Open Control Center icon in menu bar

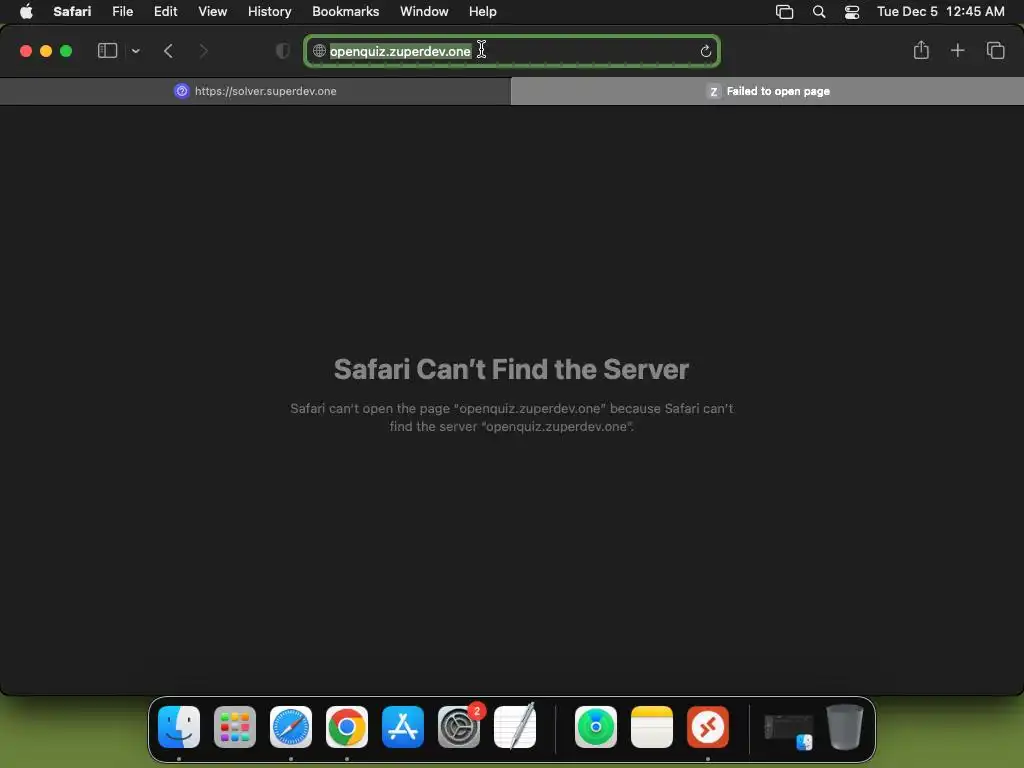click(852, 12)
